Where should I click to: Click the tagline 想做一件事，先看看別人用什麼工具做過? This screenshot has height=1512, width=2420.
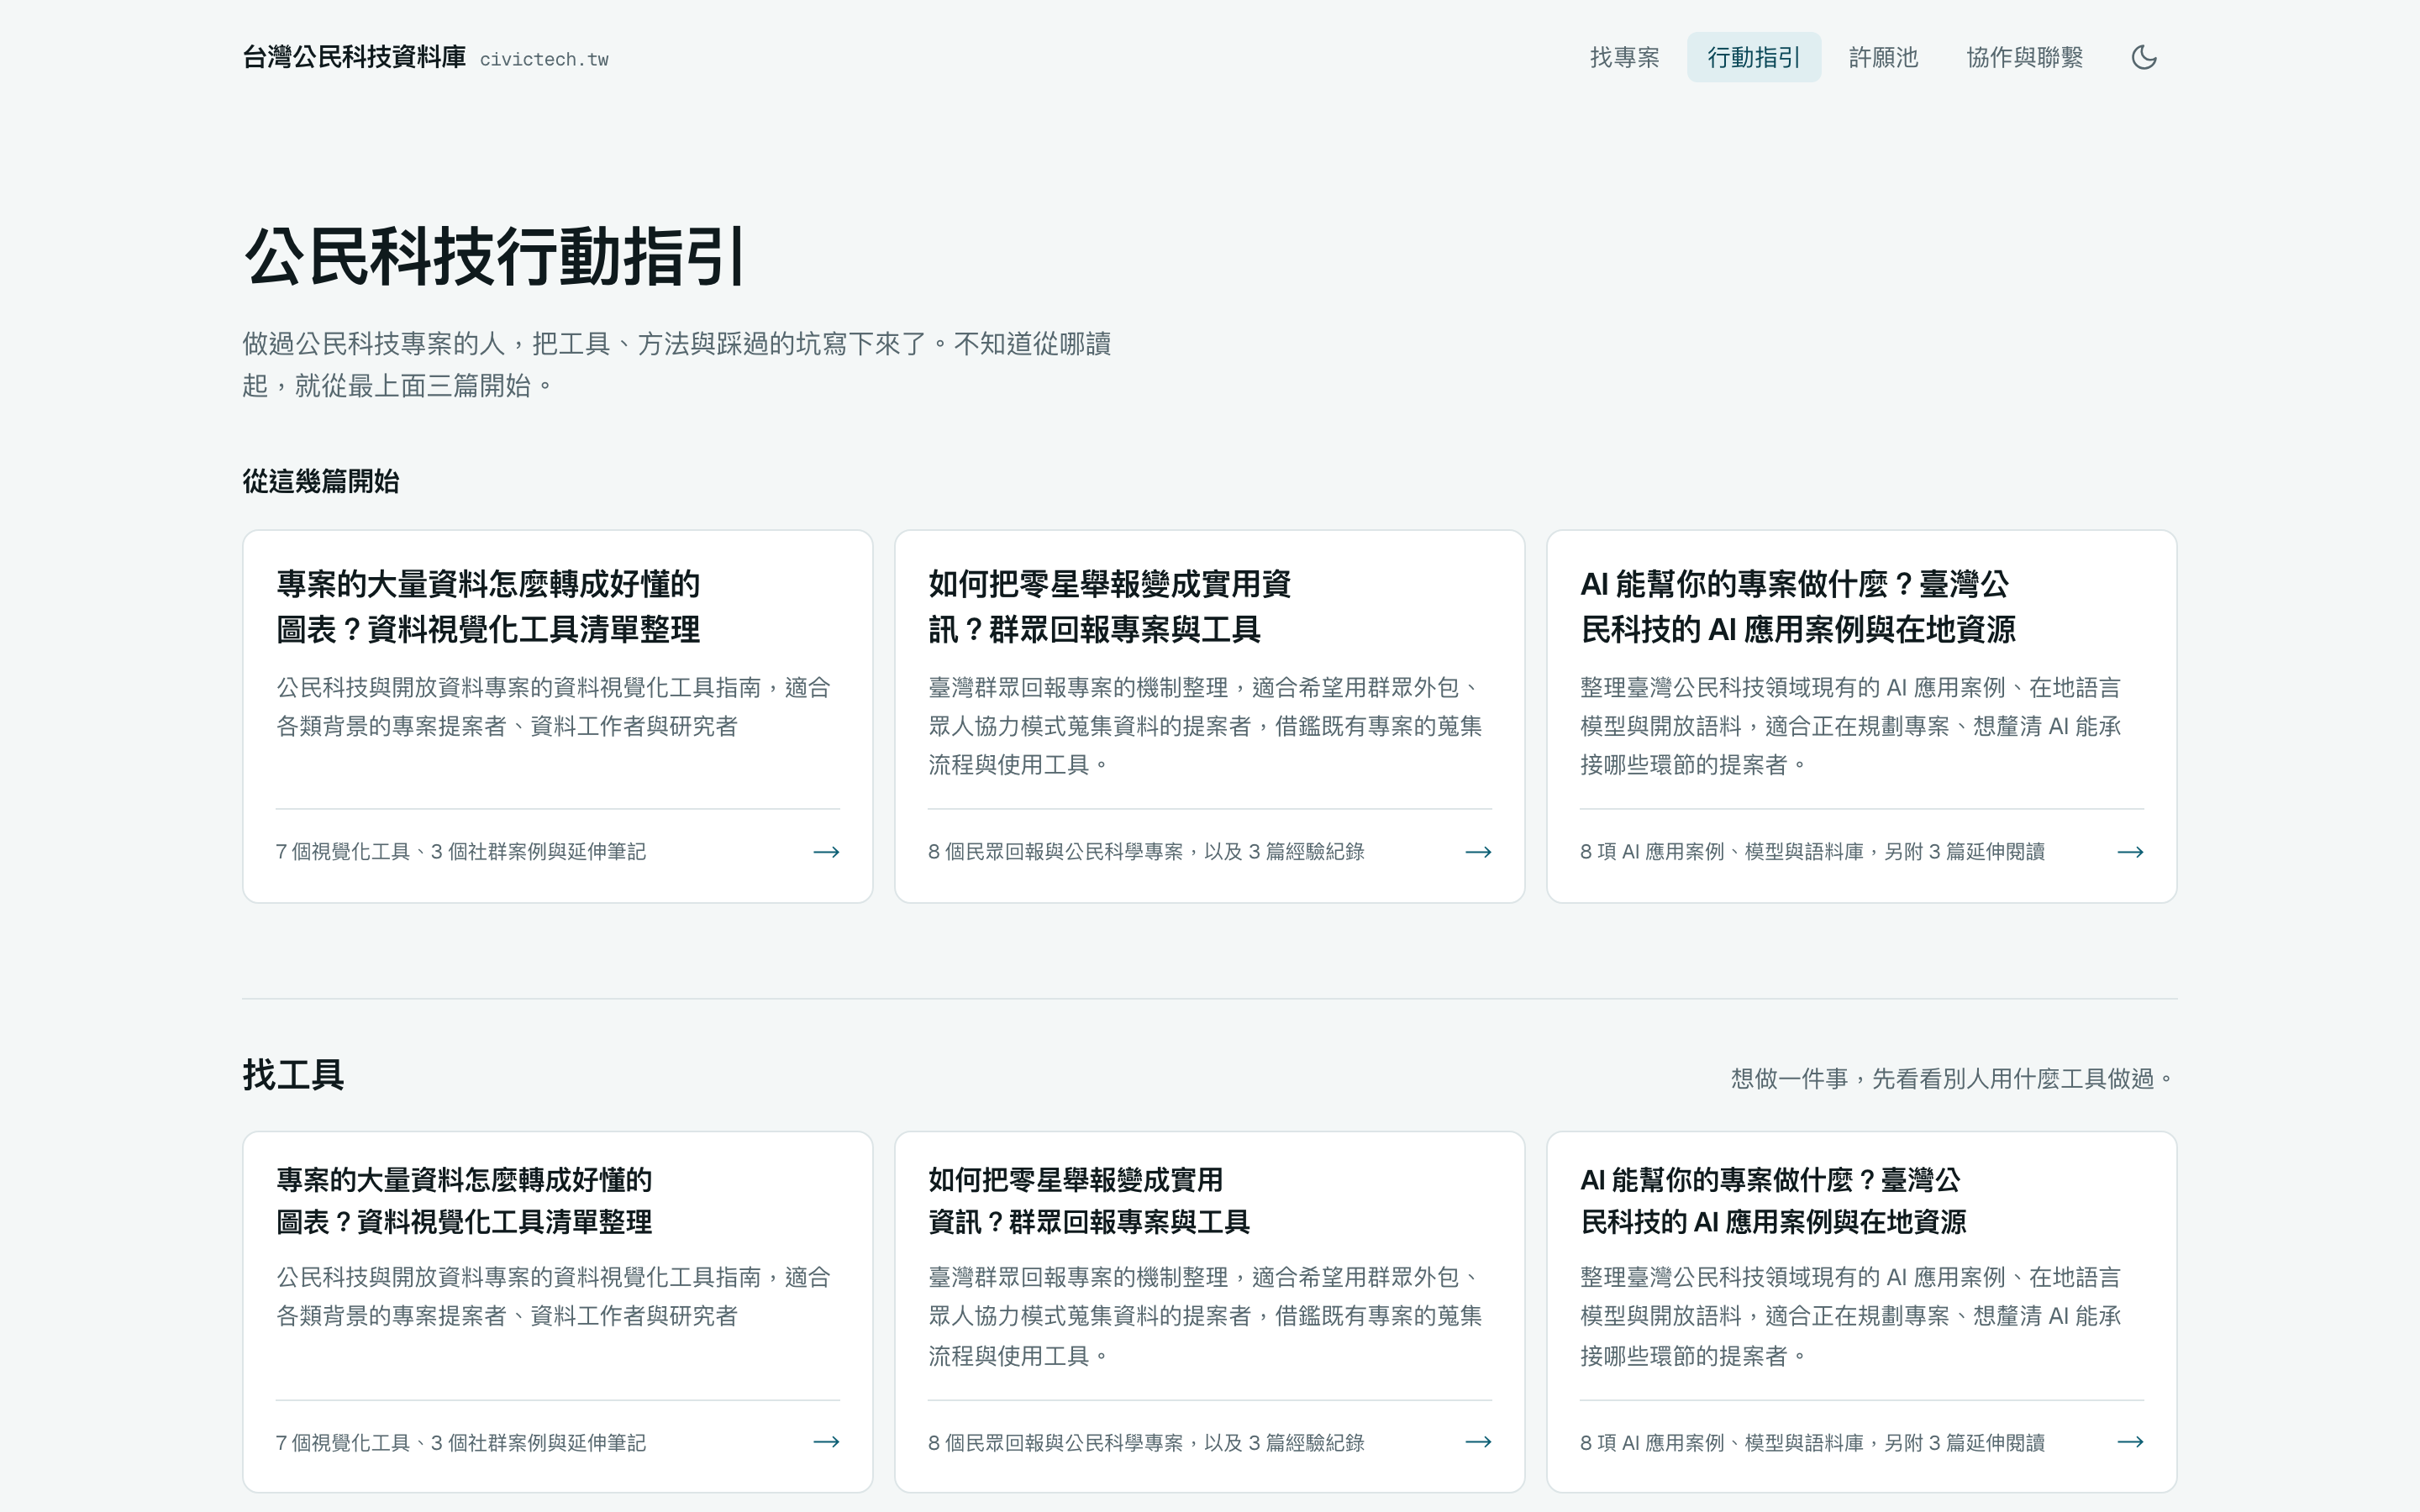pyautogui.click(x=1954, y=1079)
